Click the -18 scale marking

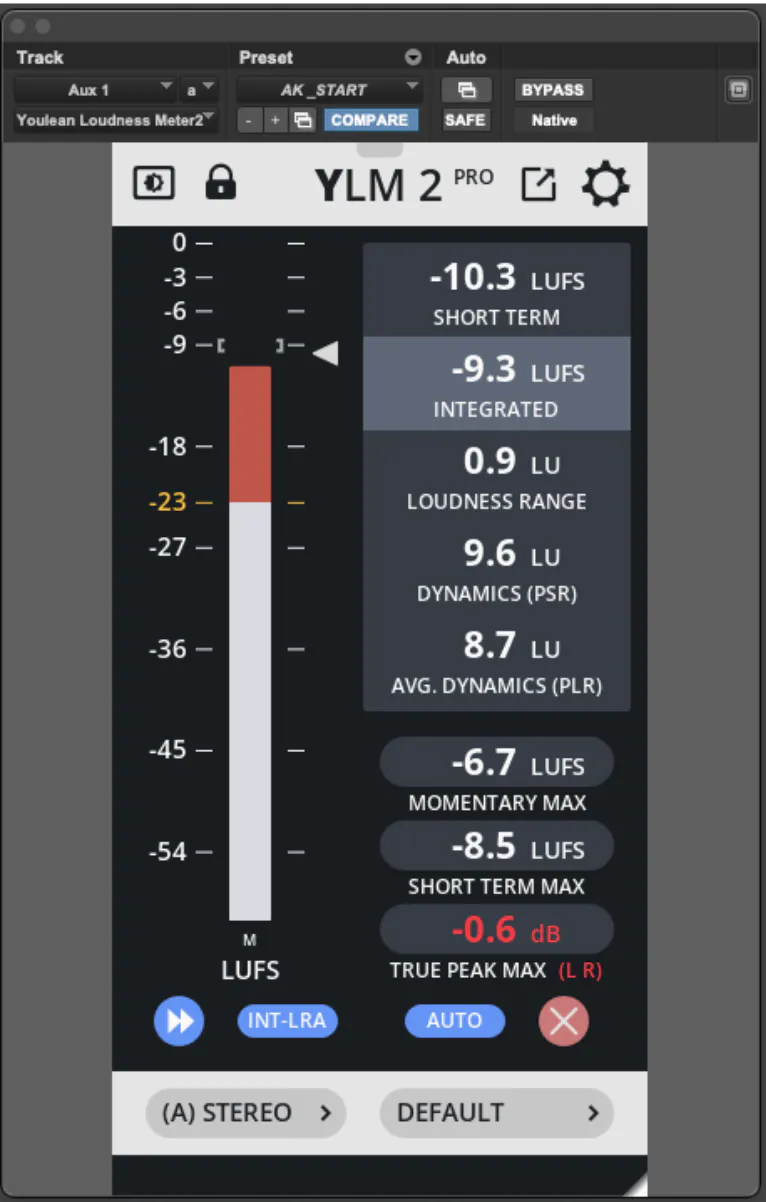[x=167, y=446]
